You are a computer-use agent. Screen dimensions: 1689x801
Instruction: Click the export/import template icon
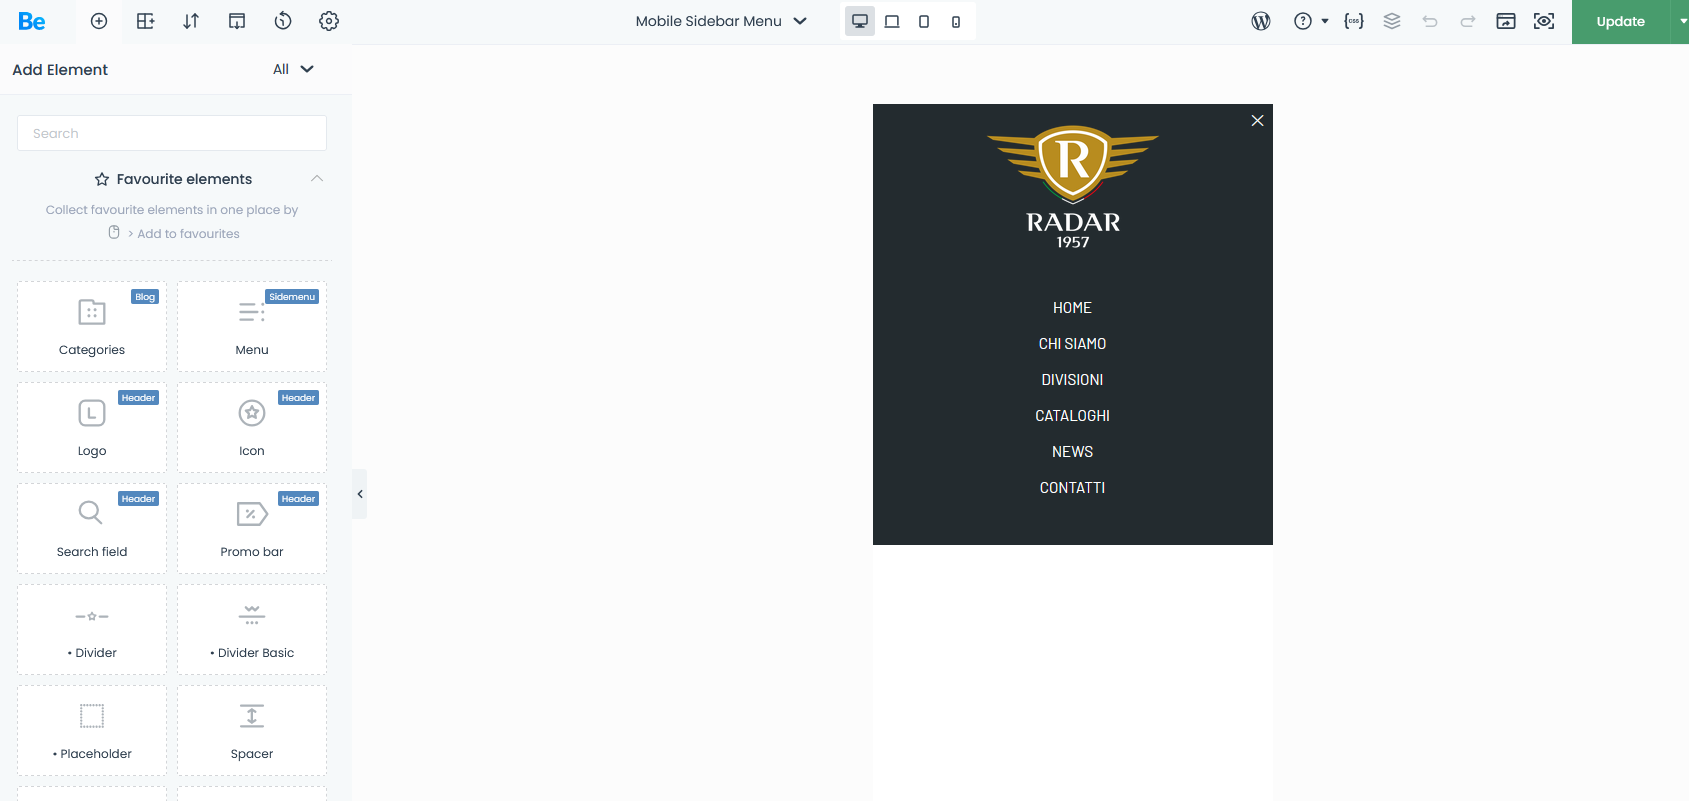[x=237, y=21]
